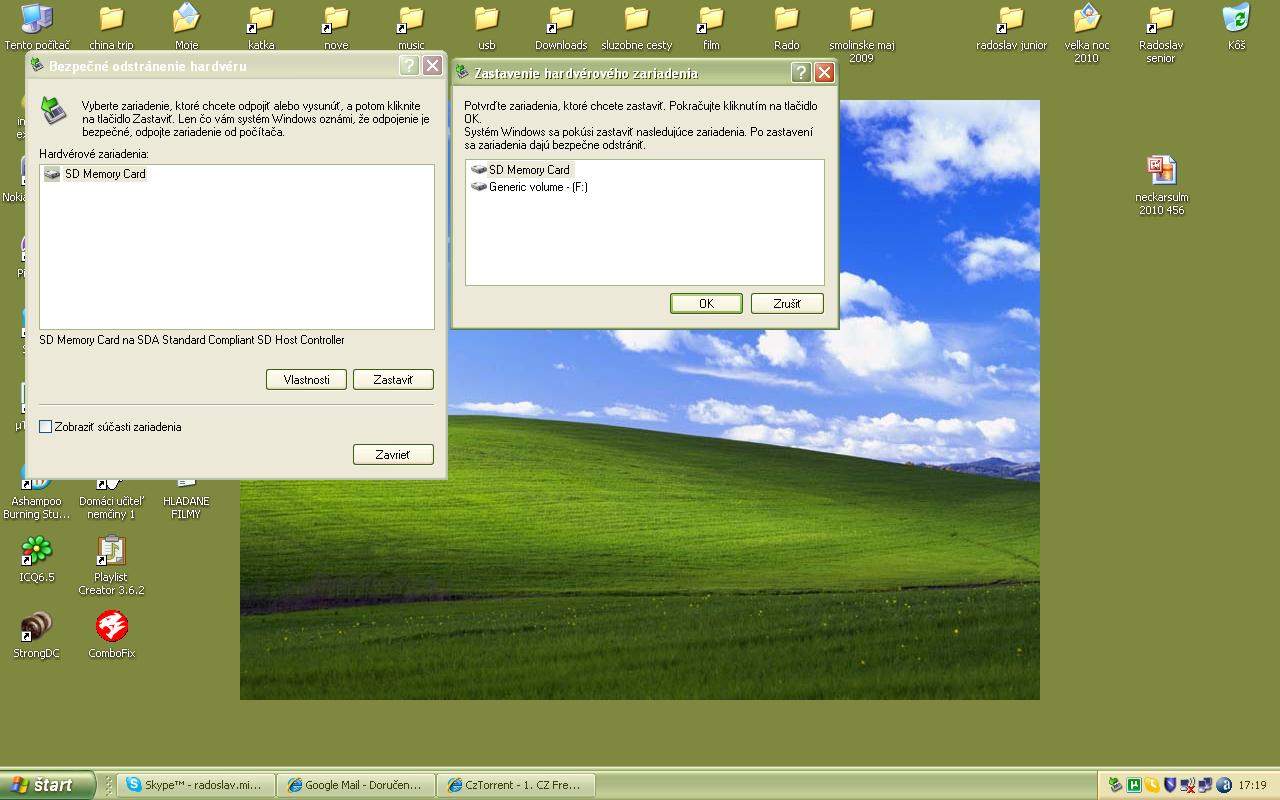This screenshot has height=800, width=1280.
Task: Open the Downloads folder shortcut
Action: (561, 20)
